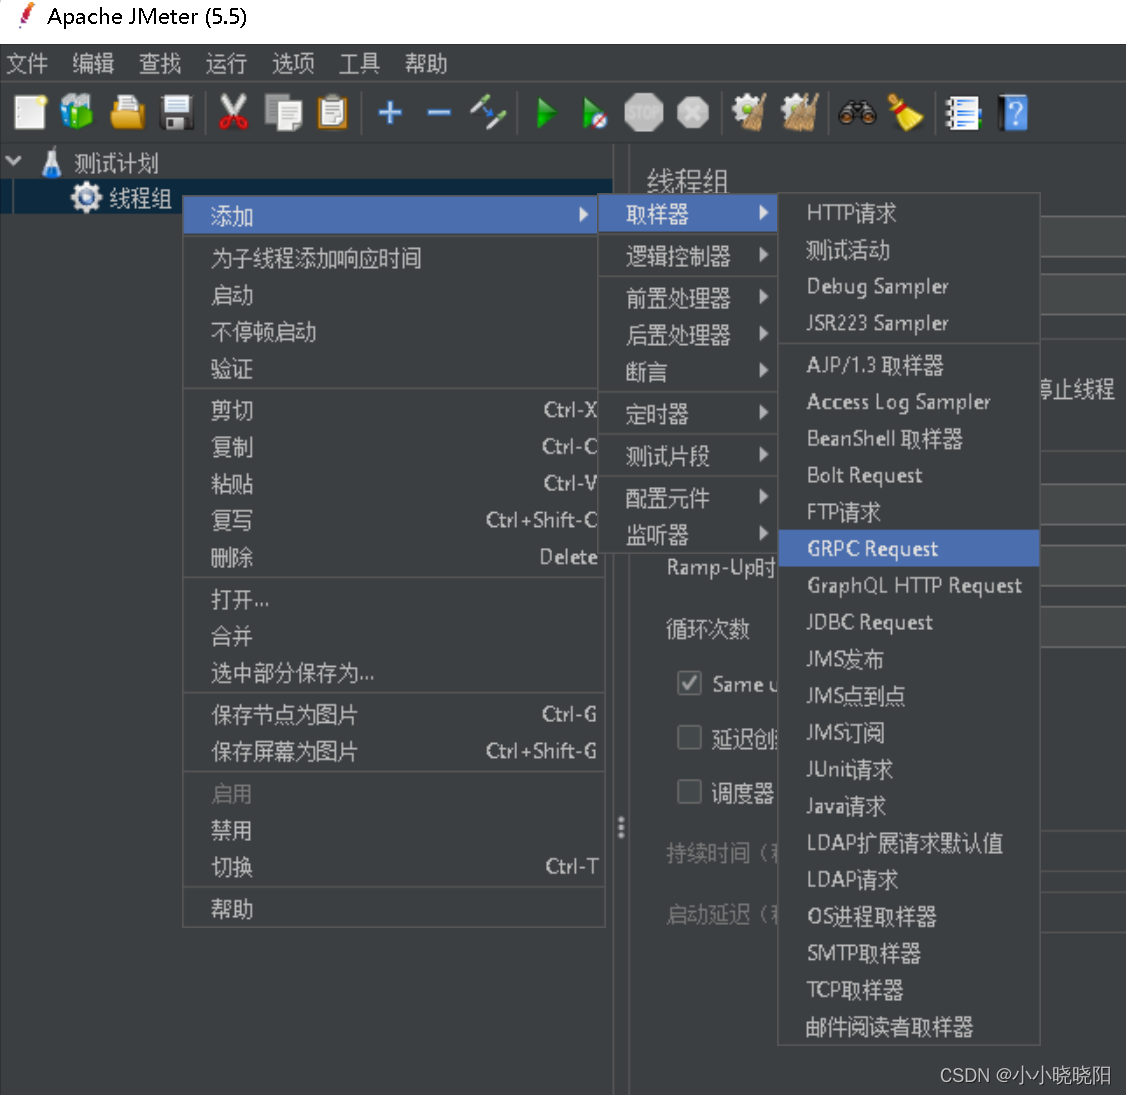Screen dimensions: 1126x1095
Task: Click the Open file folder icon
Action: pos(127,113)
